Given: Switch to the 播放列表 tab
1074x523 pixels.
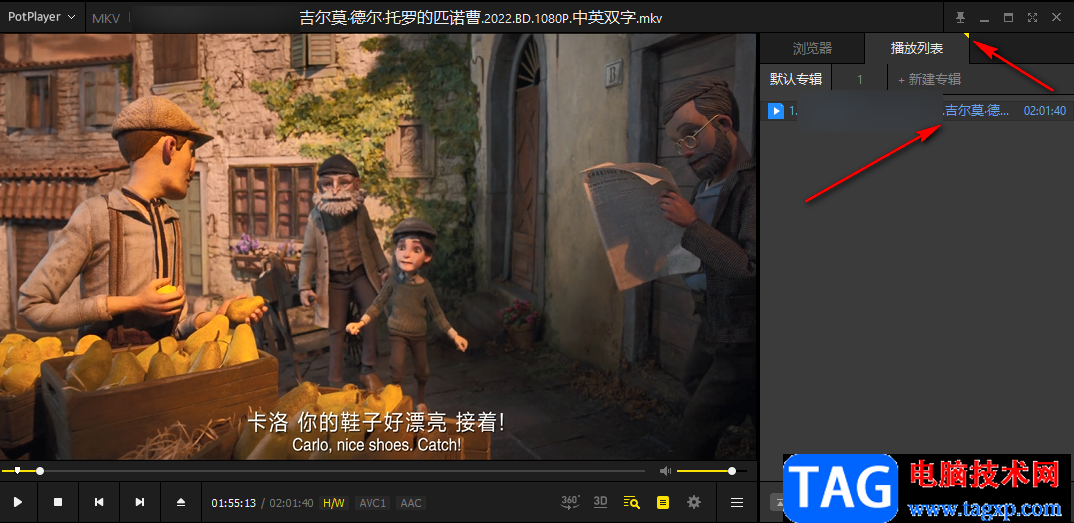Looking at the screenshot, I should pos(916,48).
